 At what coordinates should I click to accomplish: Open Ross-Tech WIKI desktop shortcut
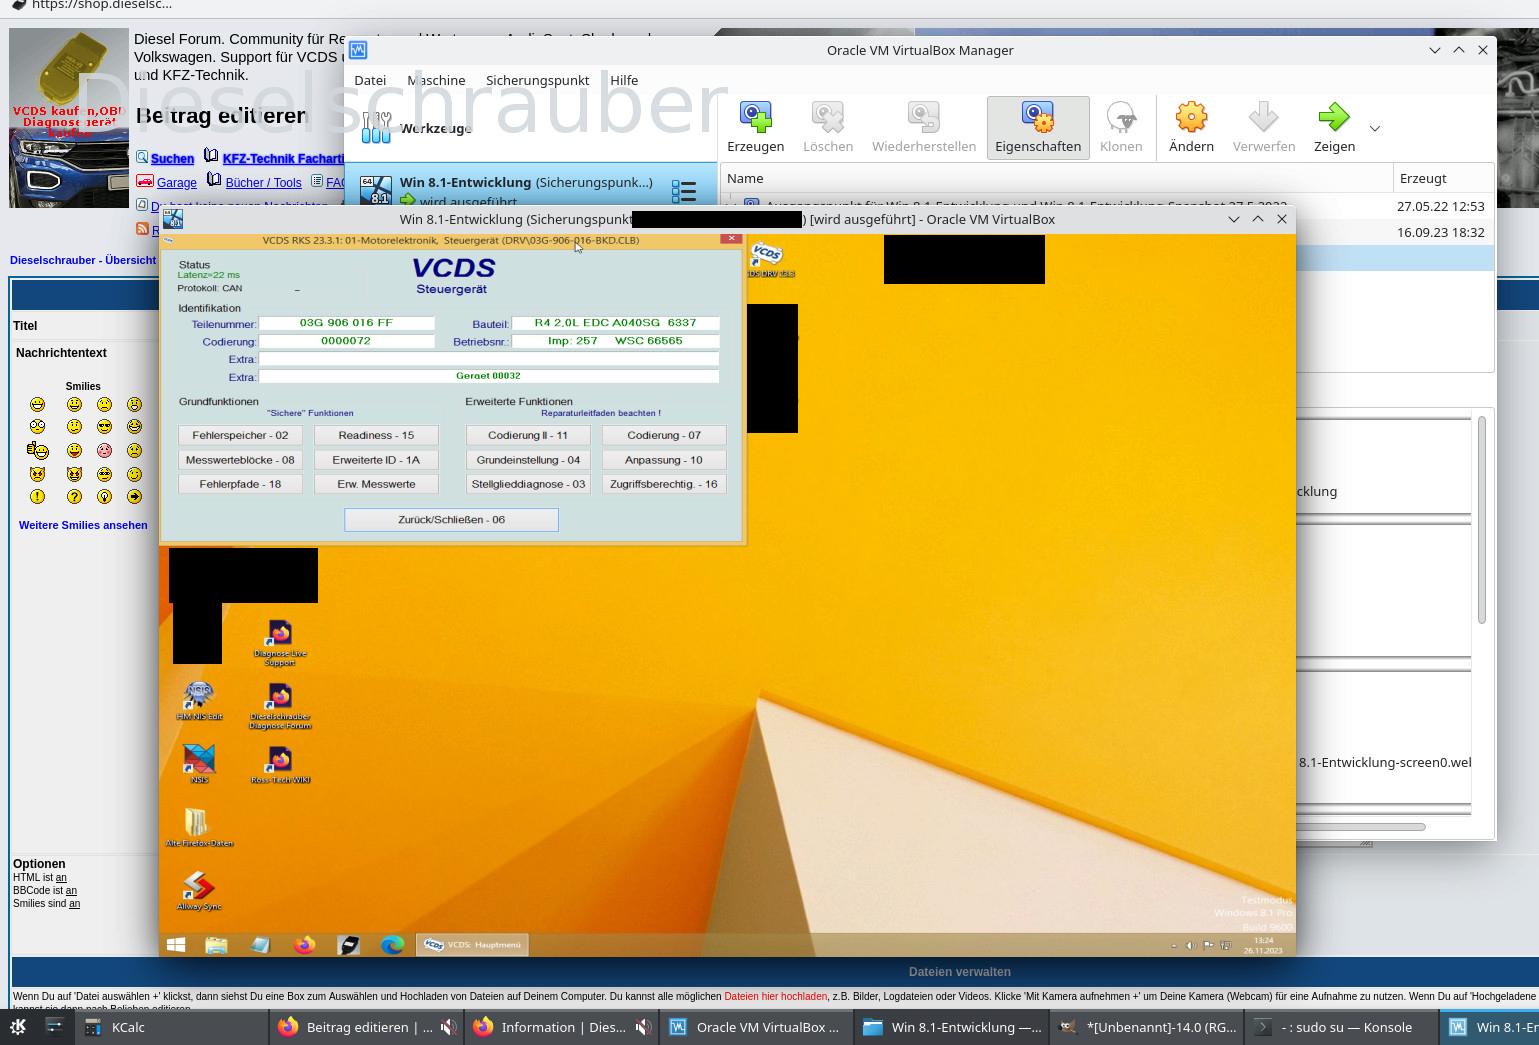(280, 764)
